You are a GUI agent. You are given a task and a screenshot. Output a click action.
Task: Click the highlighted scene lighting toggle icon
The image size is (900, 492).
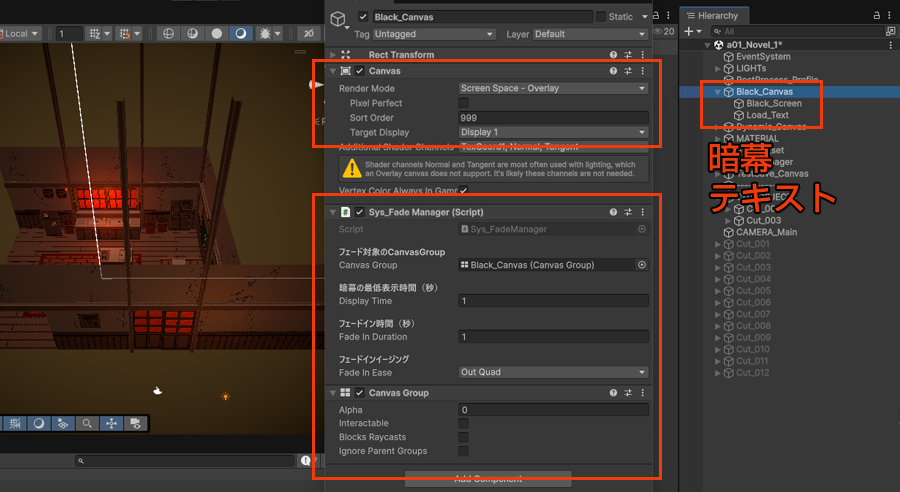coord(241,33)
